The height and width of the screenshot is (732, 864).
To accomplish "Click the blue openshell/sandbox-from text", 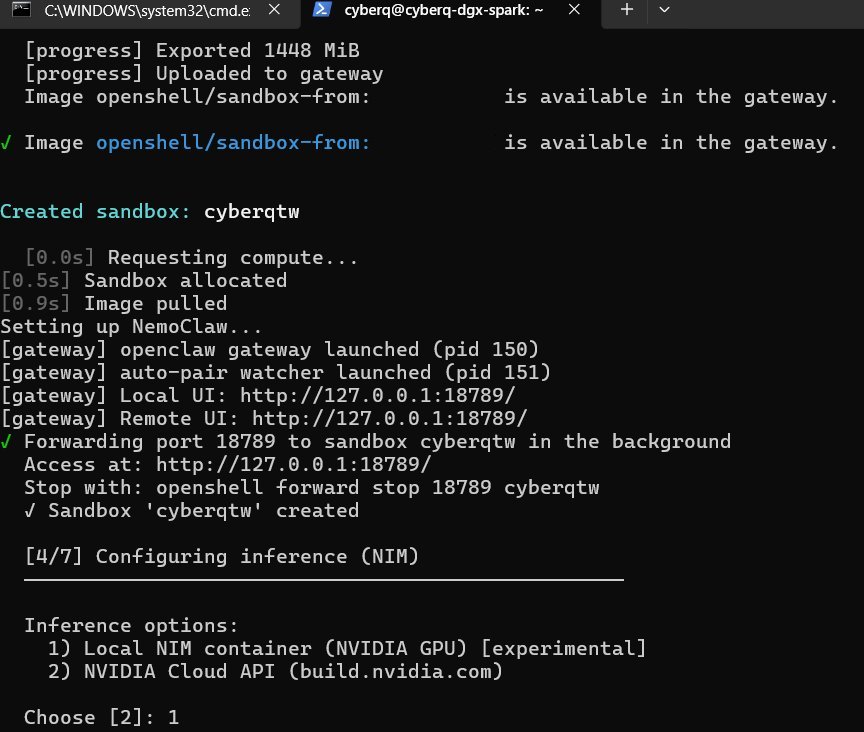I will coord(233,143).
